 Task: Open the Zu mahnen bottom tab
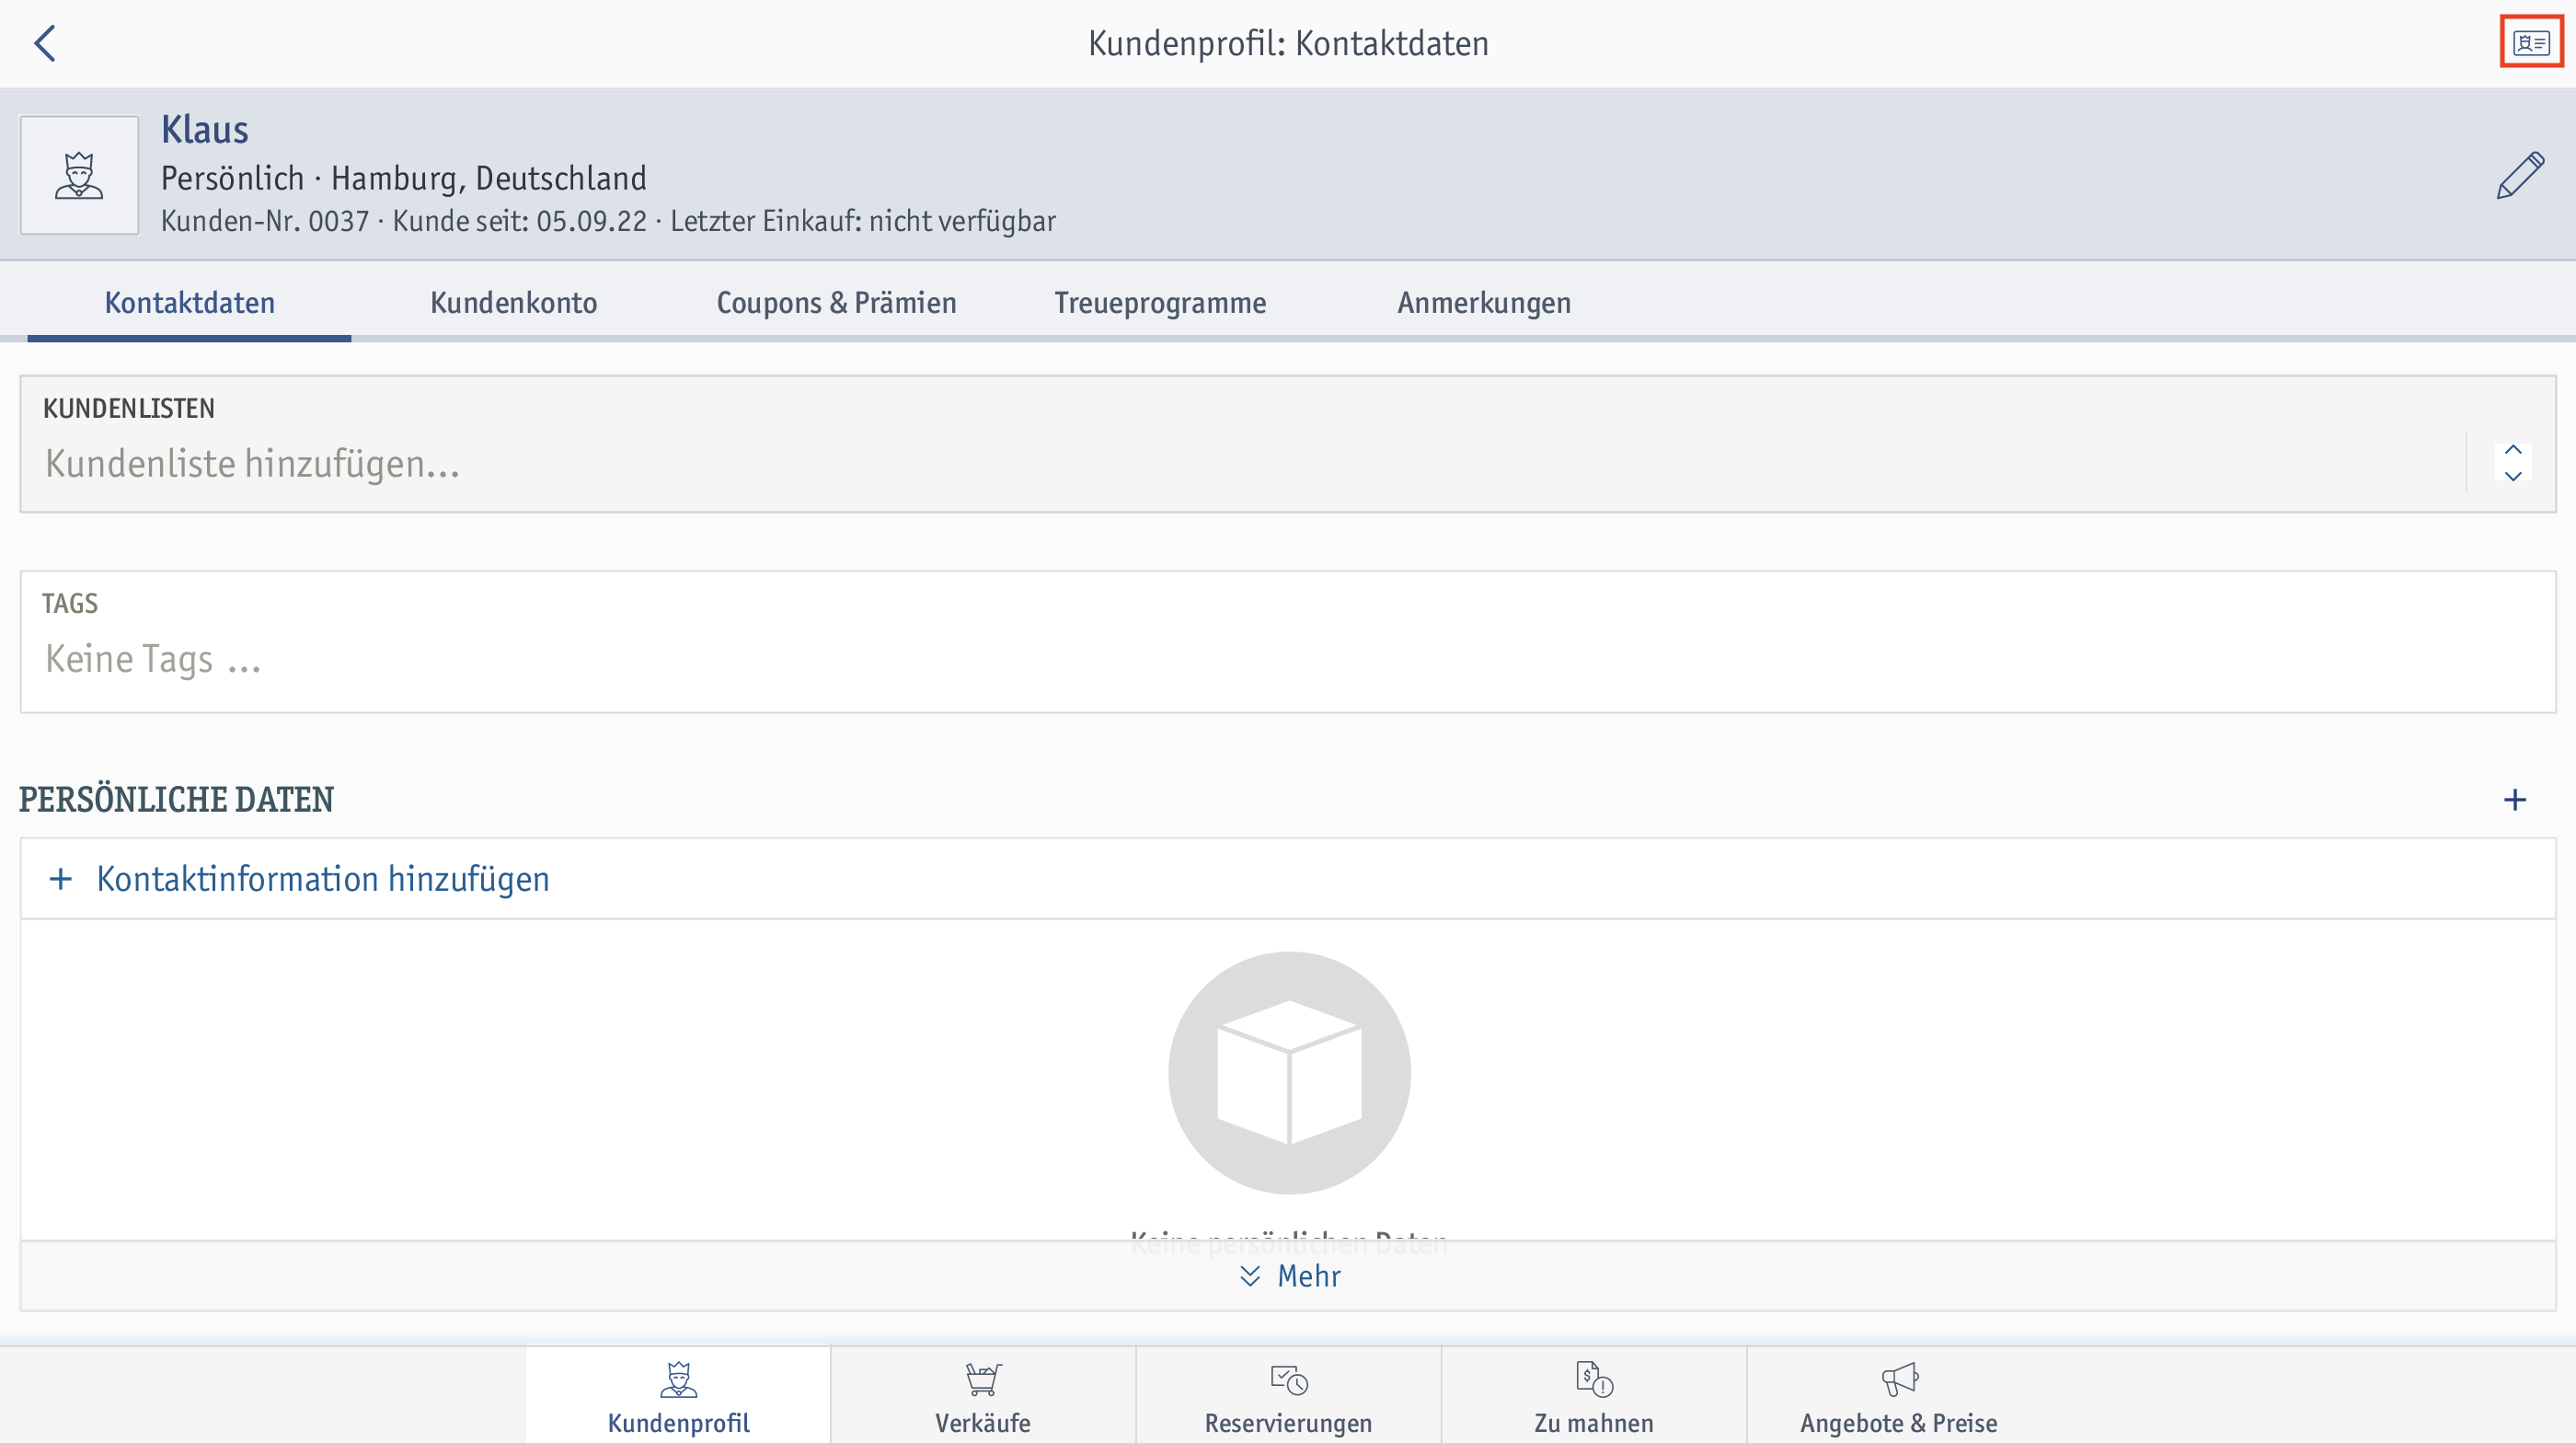coord(1594,1396)
